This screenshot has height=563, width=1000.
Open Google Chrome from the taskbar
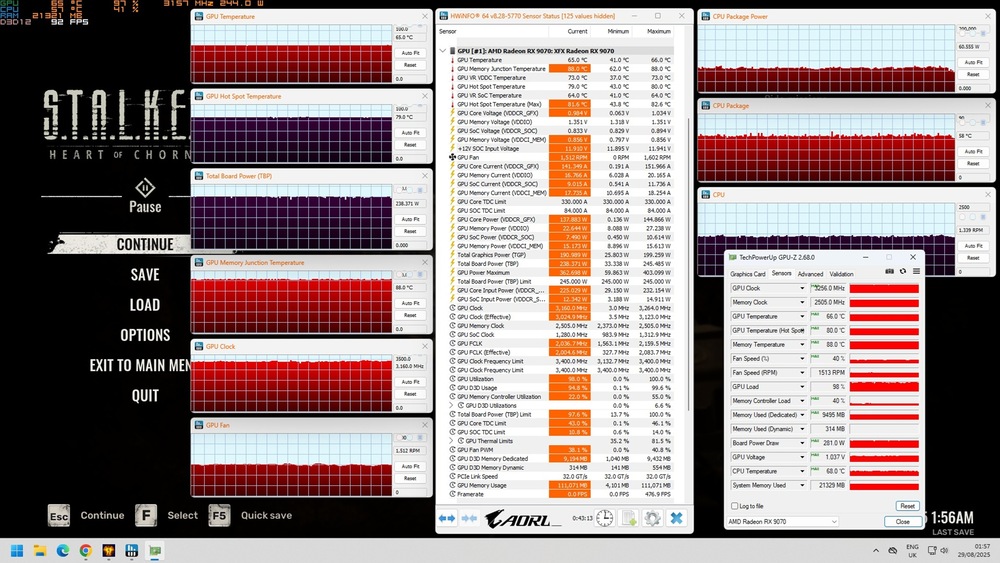click(85, 550)
